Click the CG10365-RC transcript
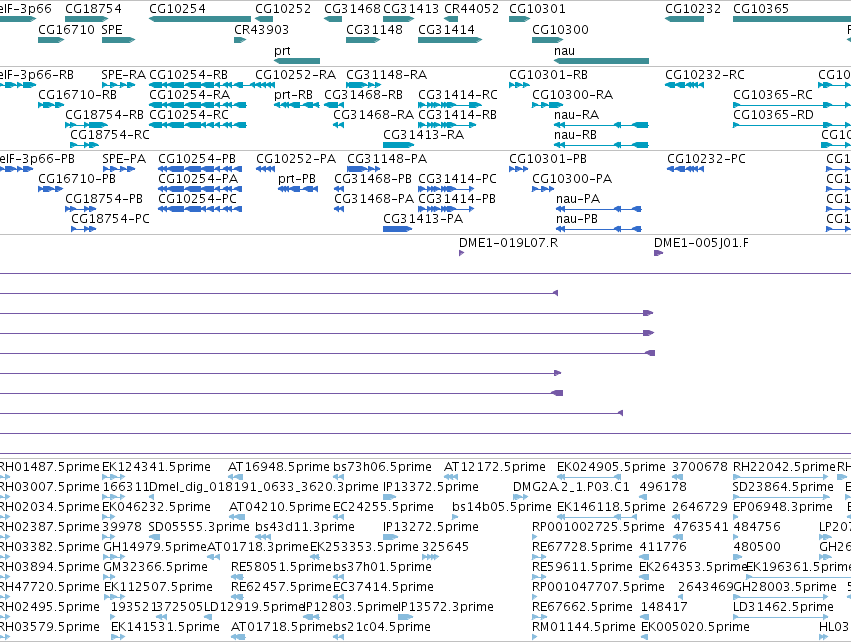The image size is (851, 642). [792, 105]
